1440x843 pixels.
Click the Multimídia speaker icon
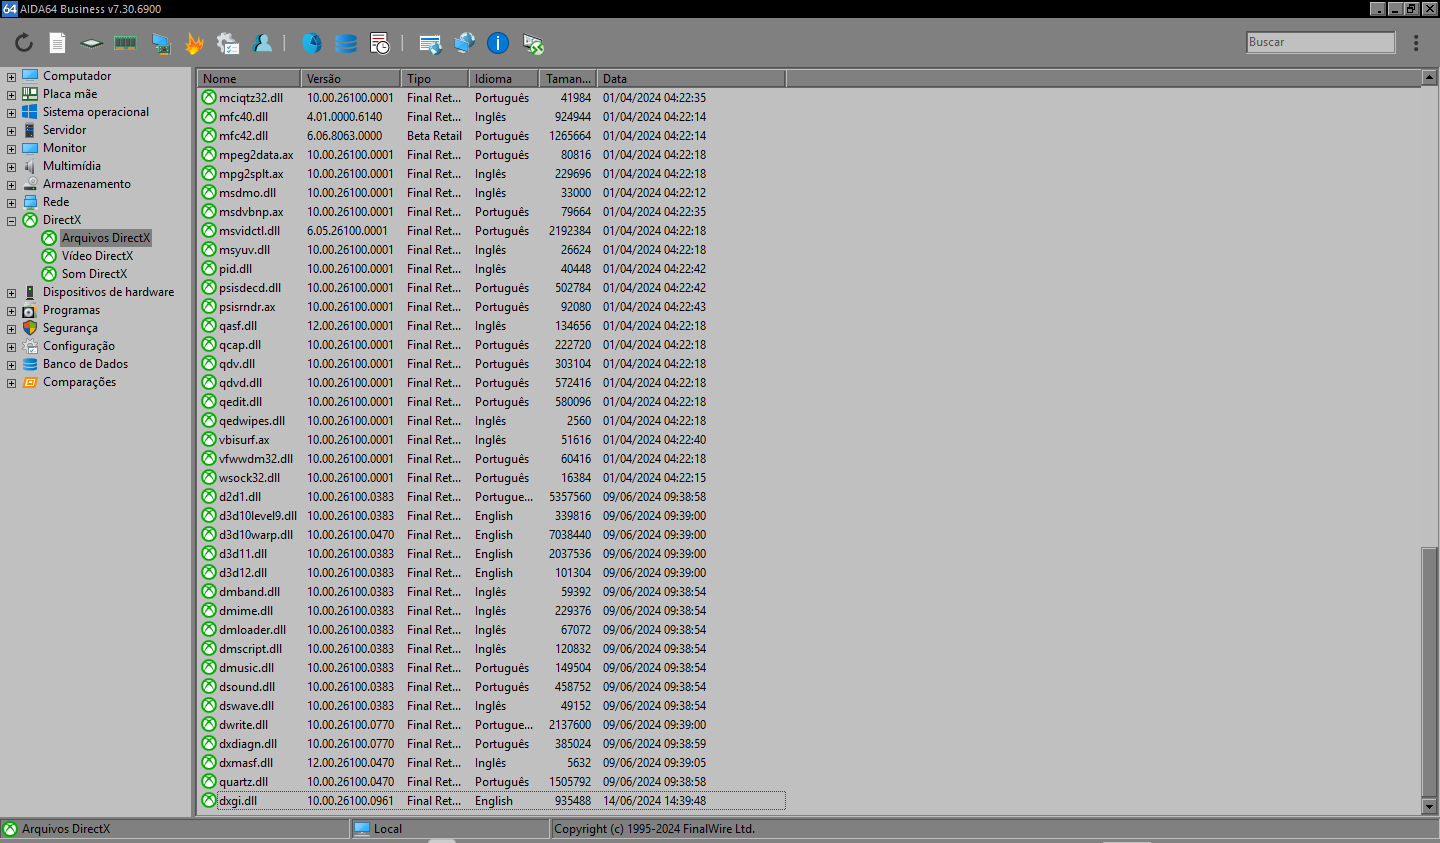point(30,166)
